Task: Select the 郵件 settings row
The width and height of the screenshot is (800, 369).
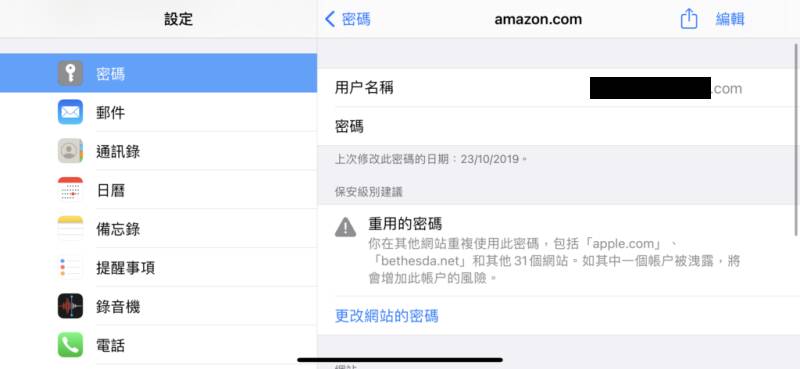Action: (x=158, y=112)
